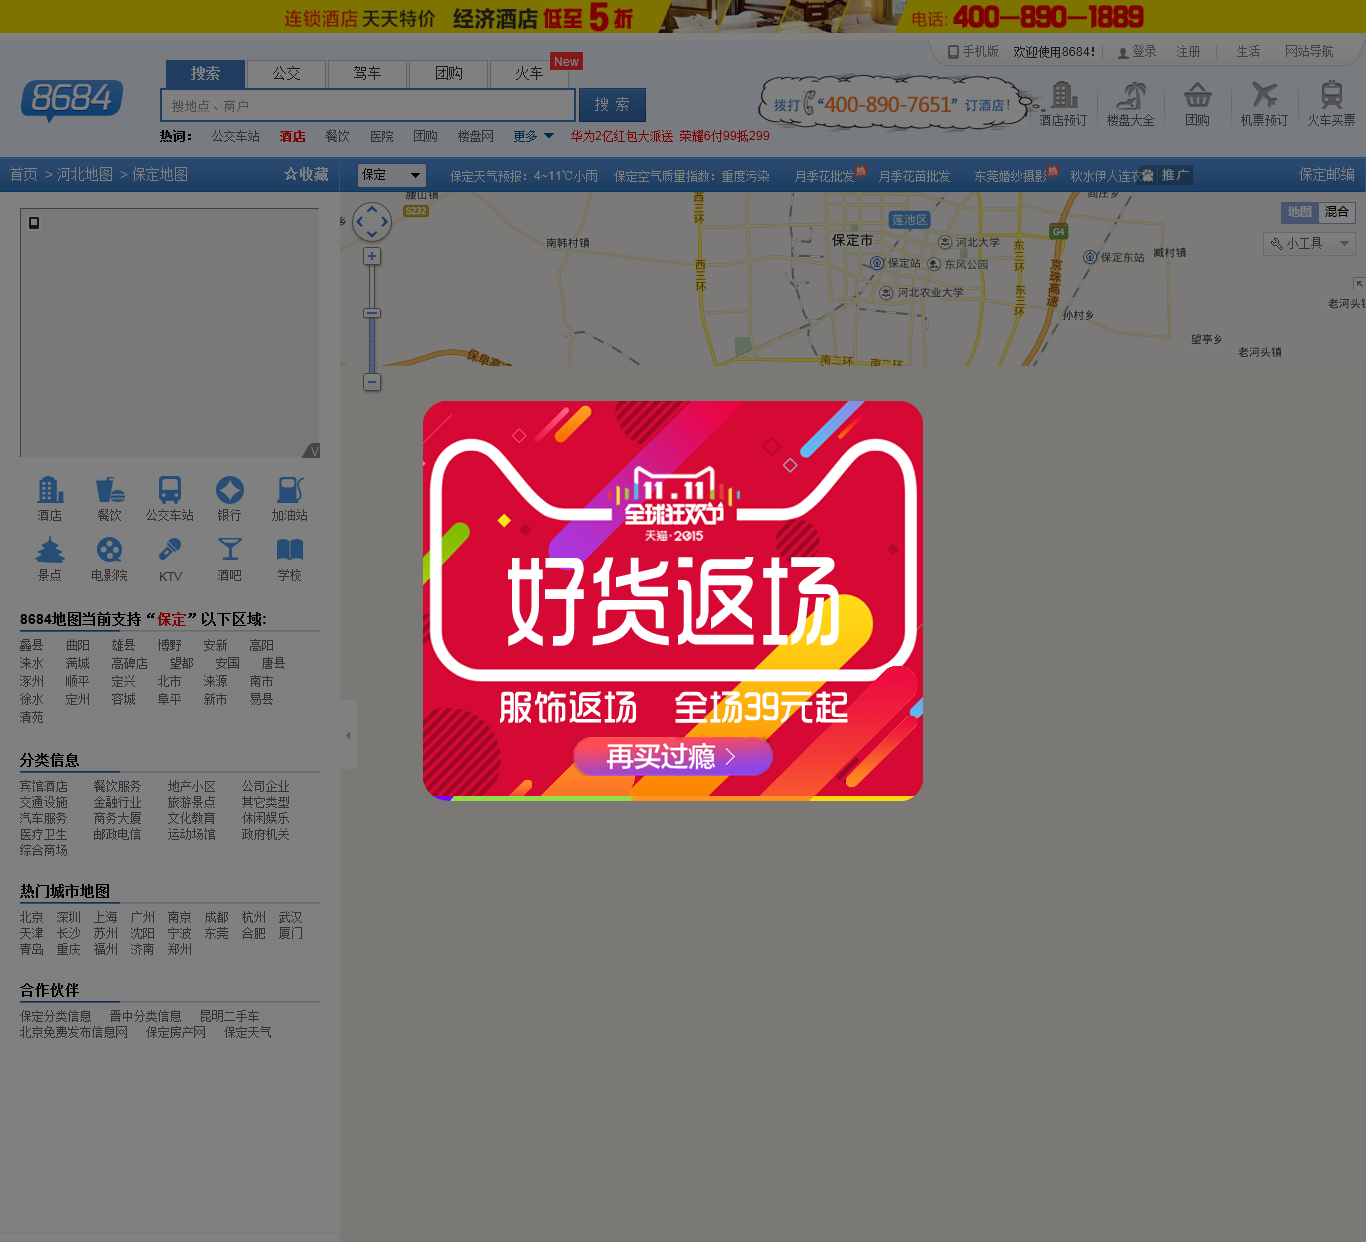Viewport: 1366px width, 1242px height.
Task: Go to 首页 in the breadcrumb
Action: (x=24, y=174)
